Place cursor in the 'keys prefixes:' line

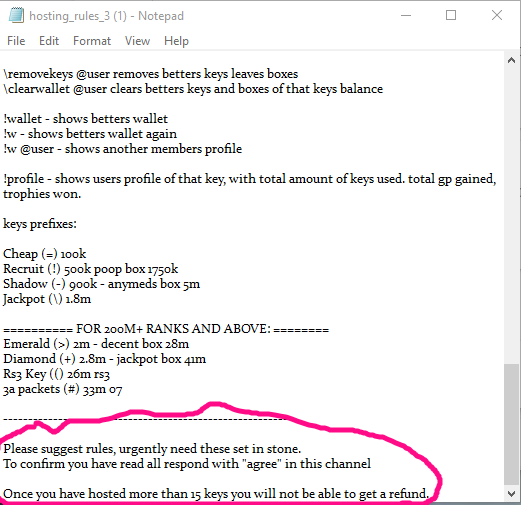pos(40,224)
